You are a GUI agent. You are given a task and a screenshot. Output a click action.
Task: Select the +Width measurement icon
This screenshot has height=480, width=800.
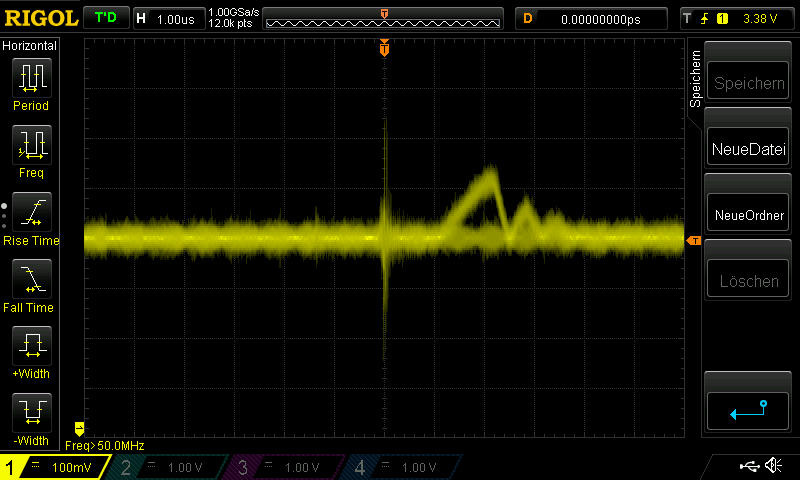point(32,346)
